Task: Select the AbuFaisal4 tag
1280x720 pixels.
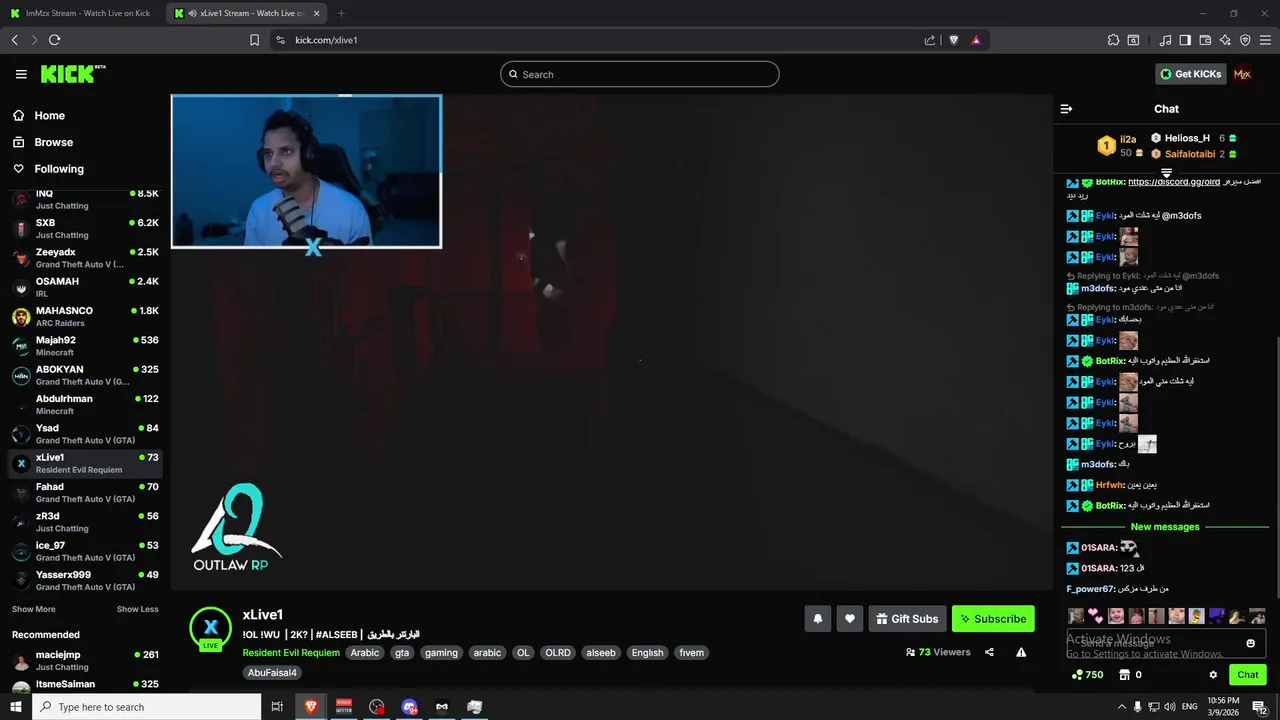Action: (x=272, y=673)
